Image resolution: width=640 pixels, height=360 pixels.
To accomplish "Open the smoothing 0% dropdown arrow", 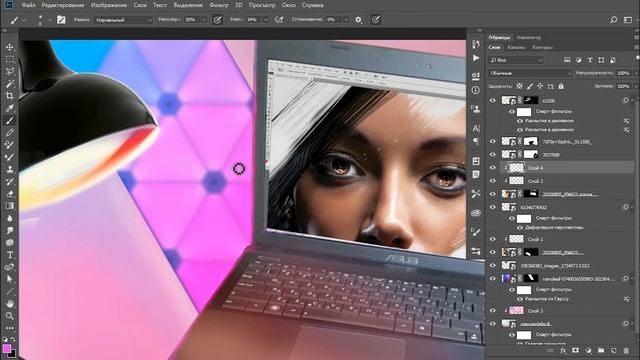I will pos(346,20).
